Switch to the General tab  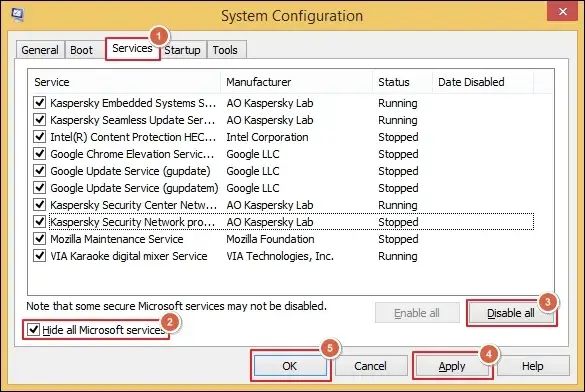tap(40, 50)
